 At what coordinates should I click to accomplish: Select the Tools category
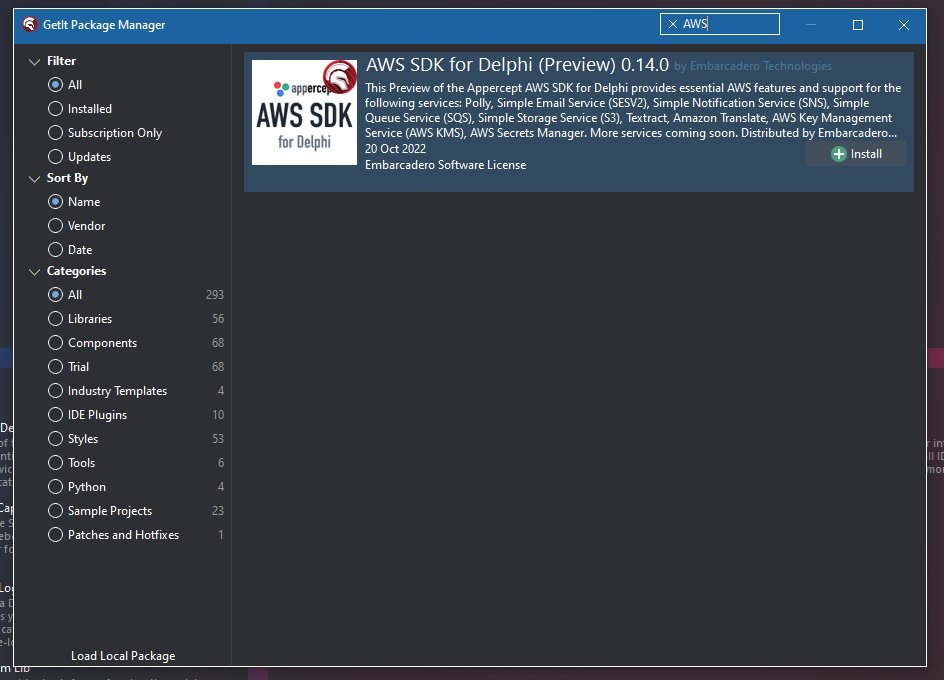[x=72, y=463]
